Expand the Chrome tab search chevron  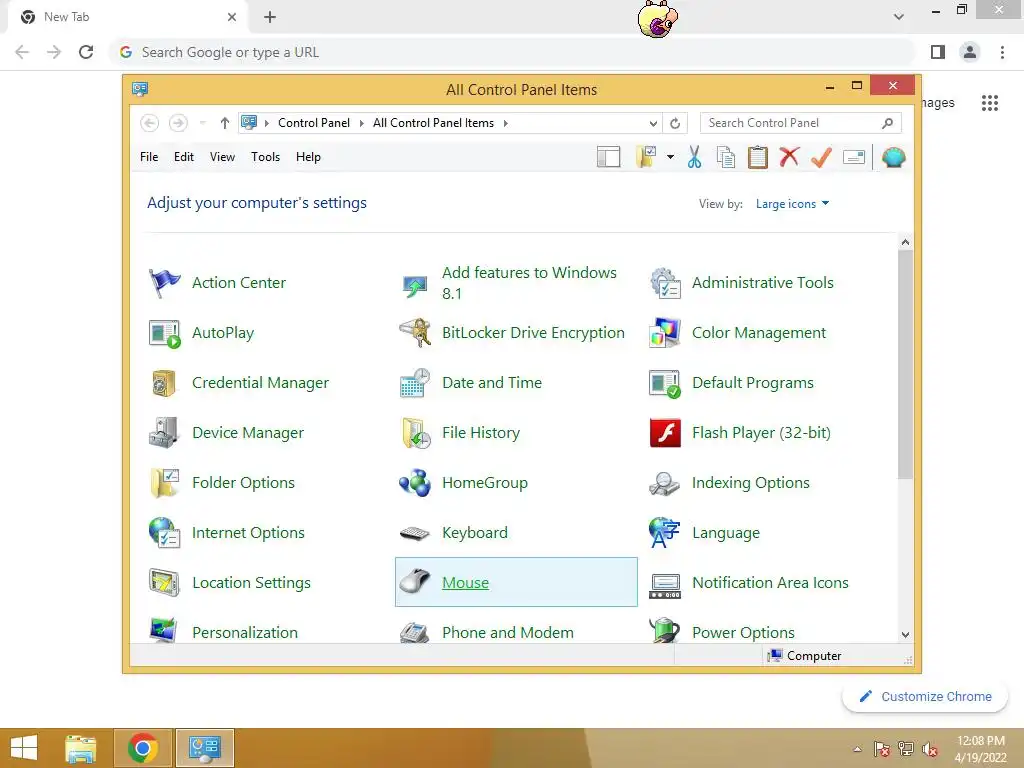pyautogui.click(x=899, y=17)
